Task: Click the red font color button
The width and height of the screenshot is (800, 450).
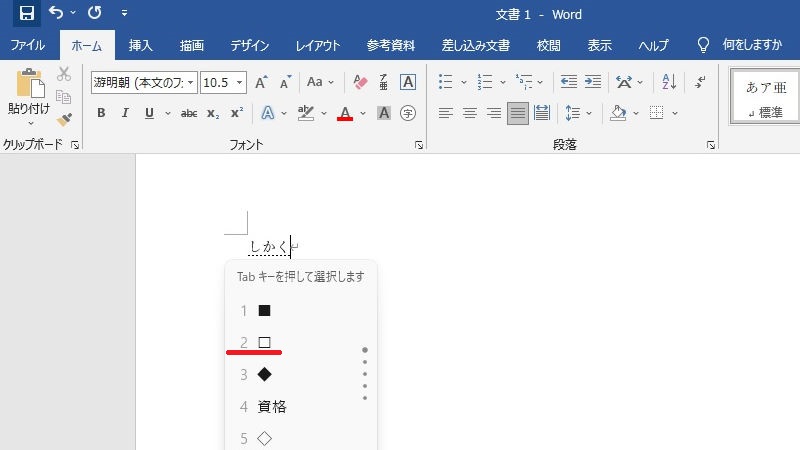Action: pos(345,113)
